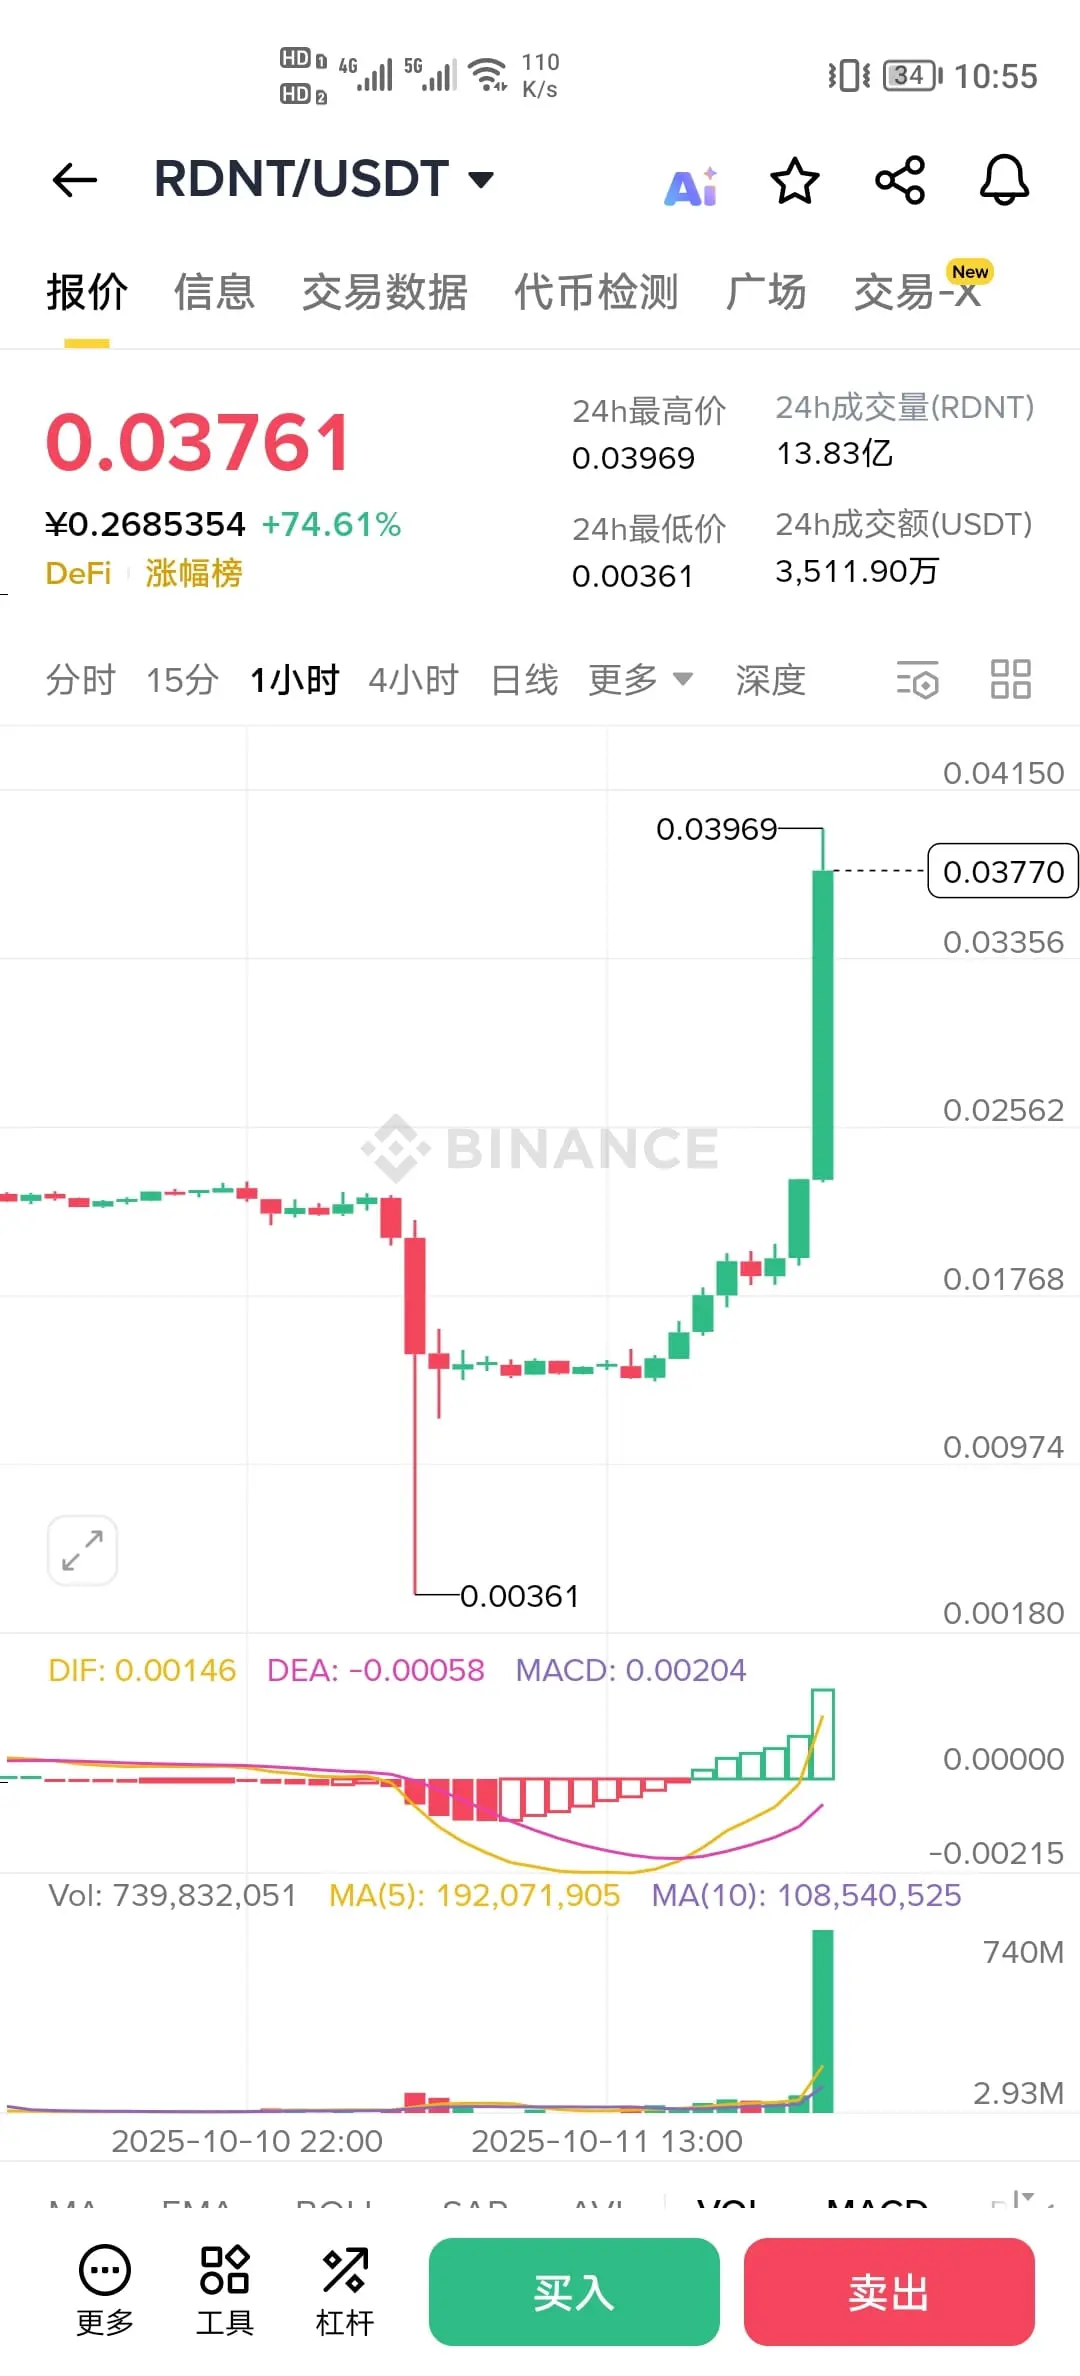Switch to the 信息 tab
1080x2376 pixels.
(214, 292)
